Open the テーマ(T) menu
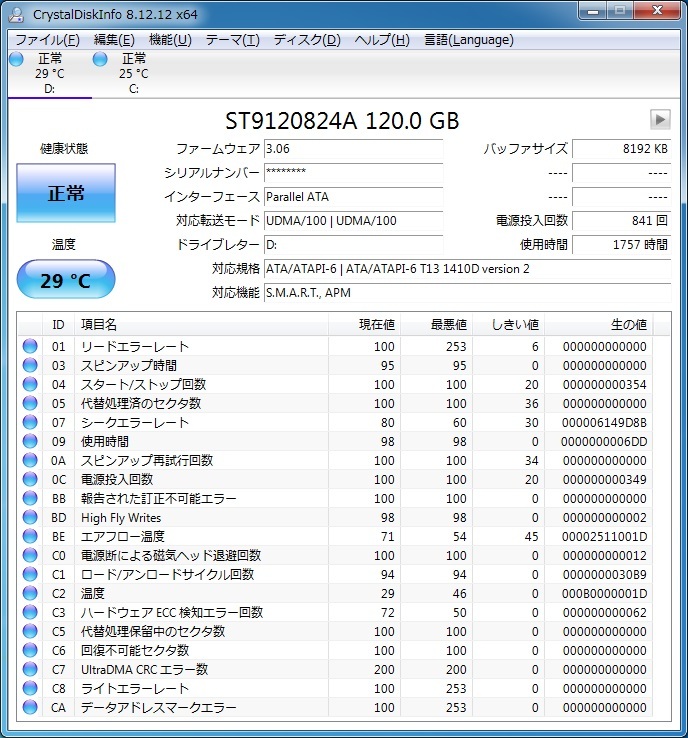Image resolution: width=688 pixels, height=738 pixels. click(232, 40)
